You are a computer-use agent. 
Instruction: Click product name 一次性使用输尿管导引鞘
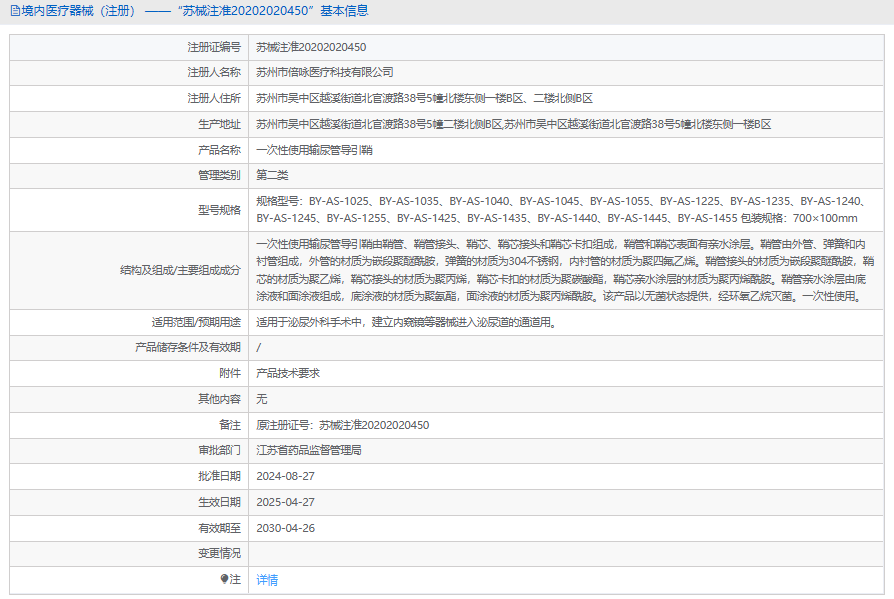314,150
